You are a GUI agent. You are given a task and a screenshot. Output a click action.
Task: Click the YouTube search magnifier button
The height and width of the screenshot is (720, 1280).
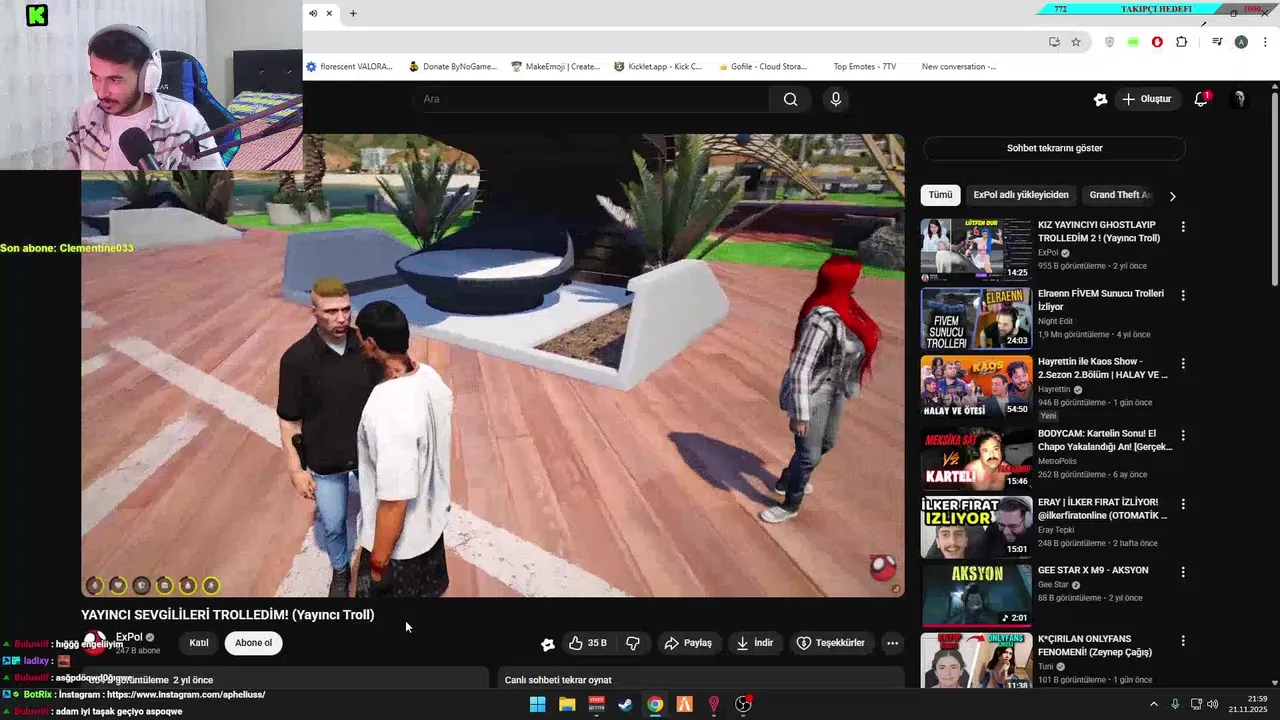point(790,99)
